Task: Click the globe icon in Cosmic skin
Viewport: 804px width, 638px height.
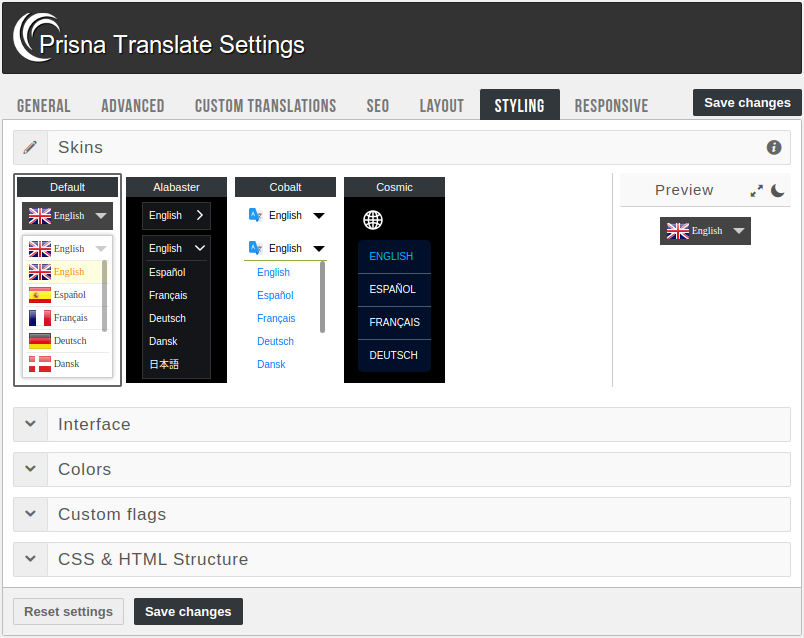Action: pyautogui.click(x=372, y=220)
